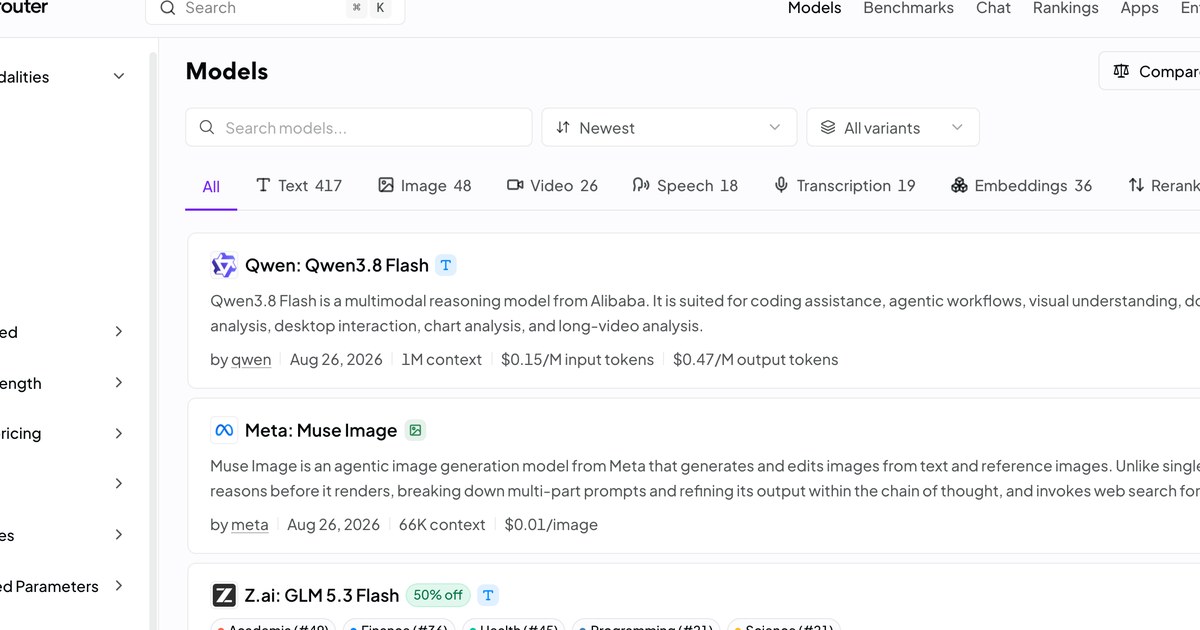Switch to the Video 26 tab

[x=552, y=186]
